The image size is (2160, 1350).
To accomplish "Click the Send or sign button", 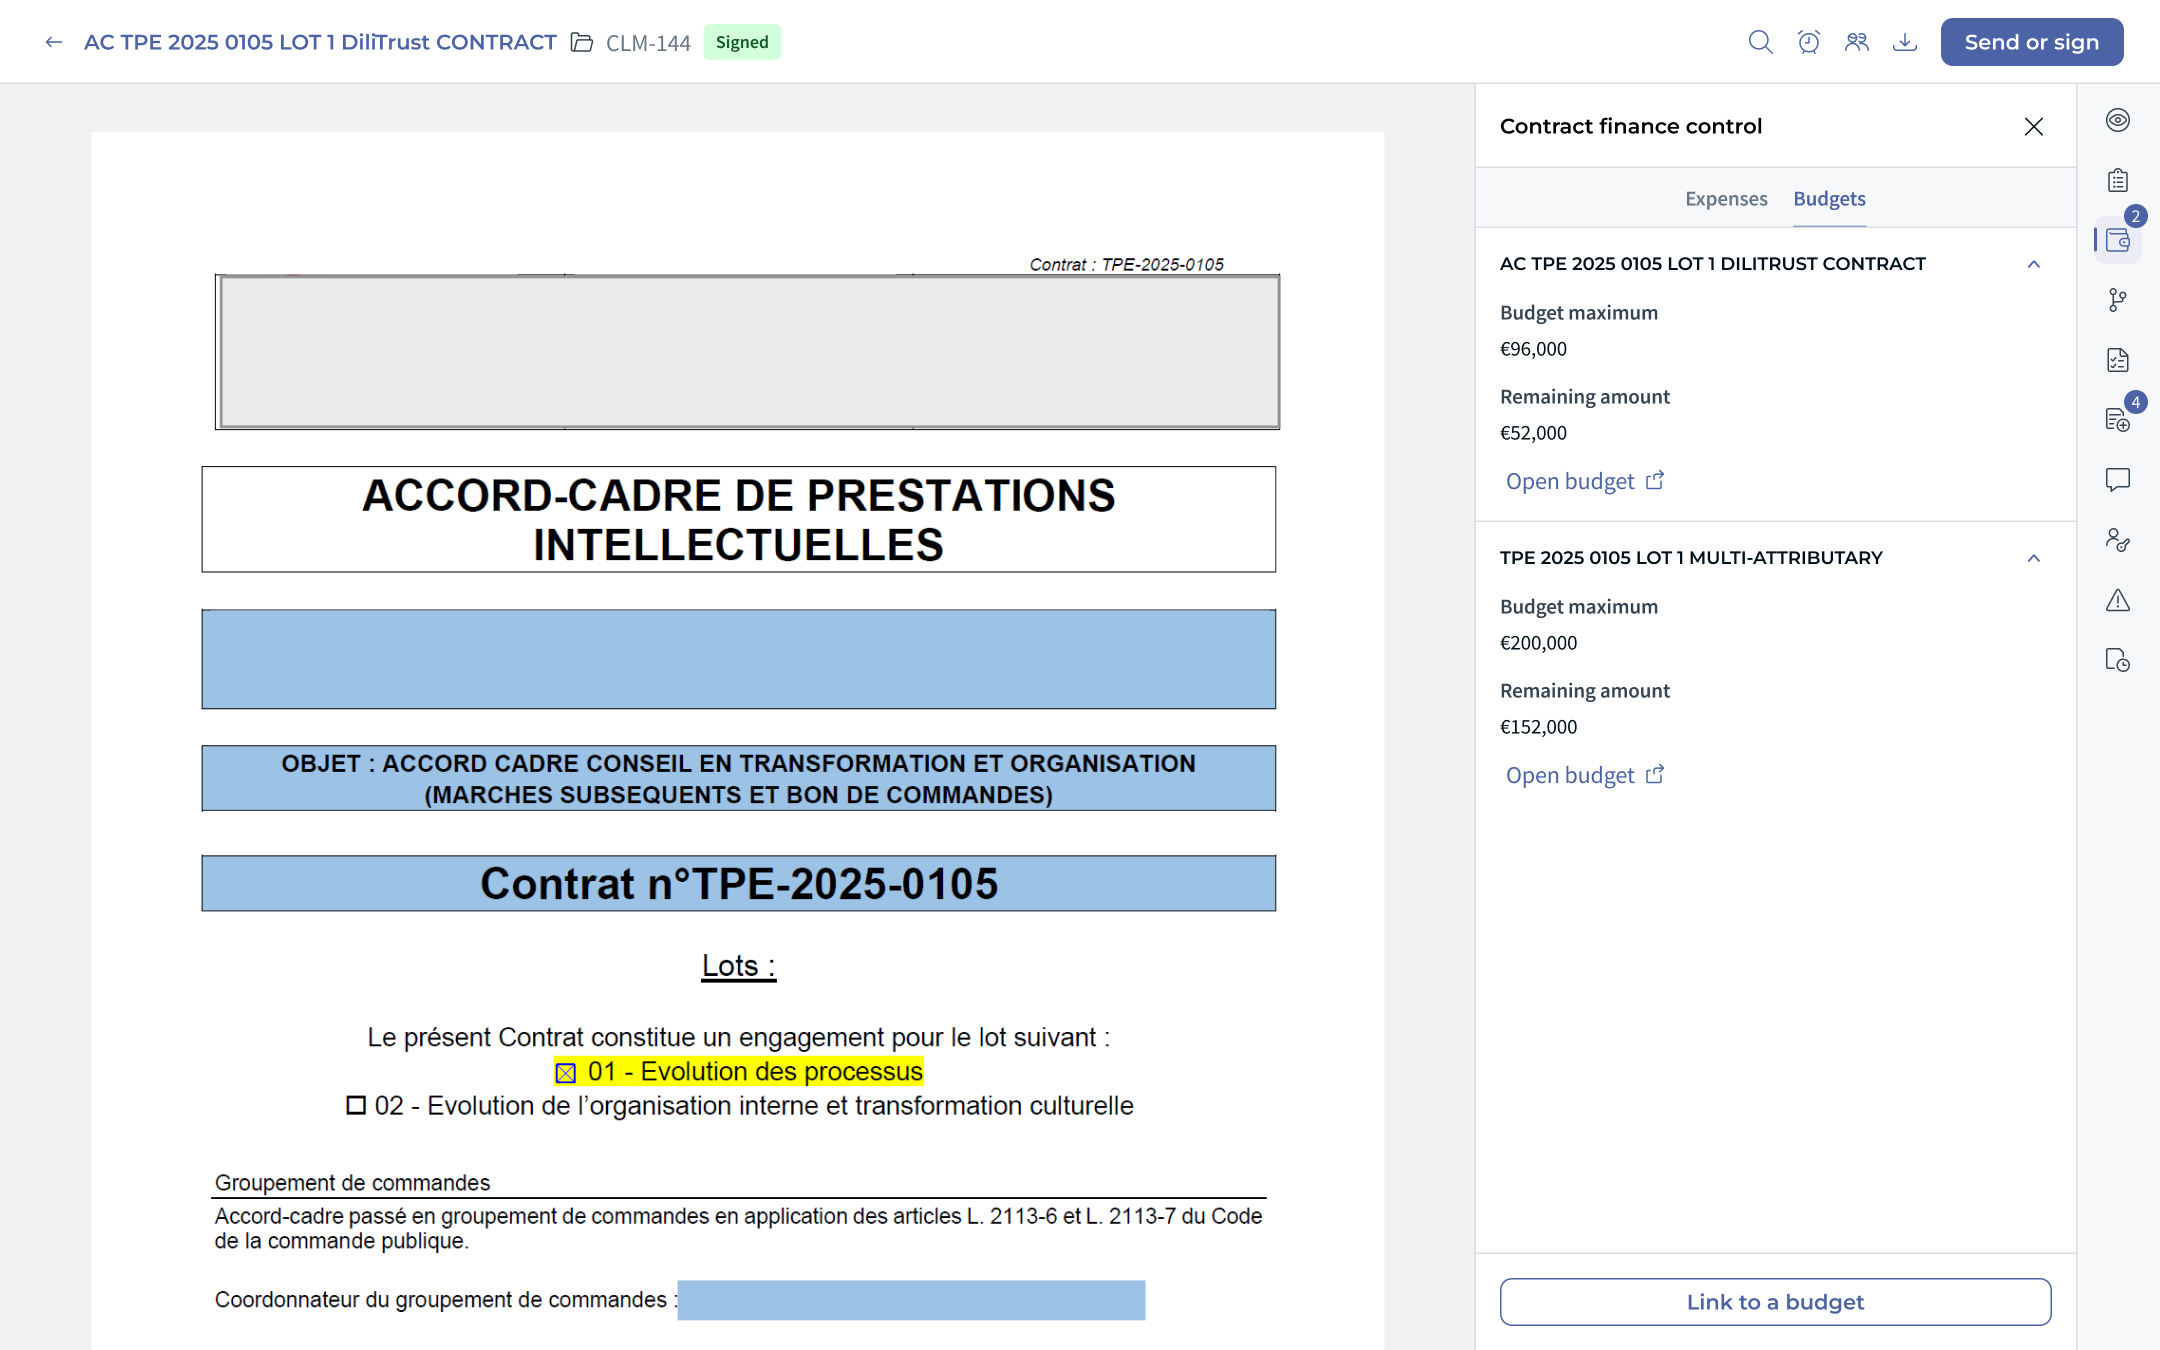I will coord(2032,42).
